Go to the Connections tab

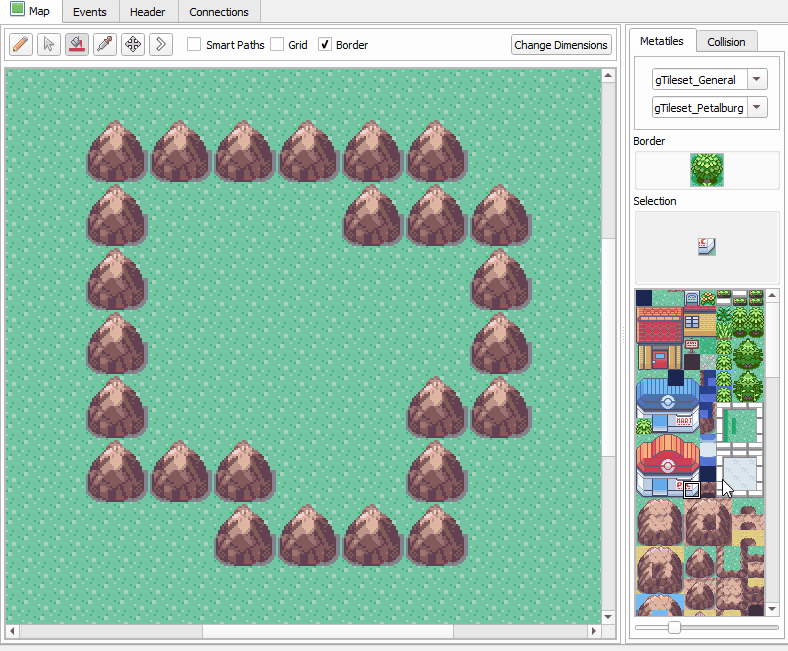tap(219, 12)
